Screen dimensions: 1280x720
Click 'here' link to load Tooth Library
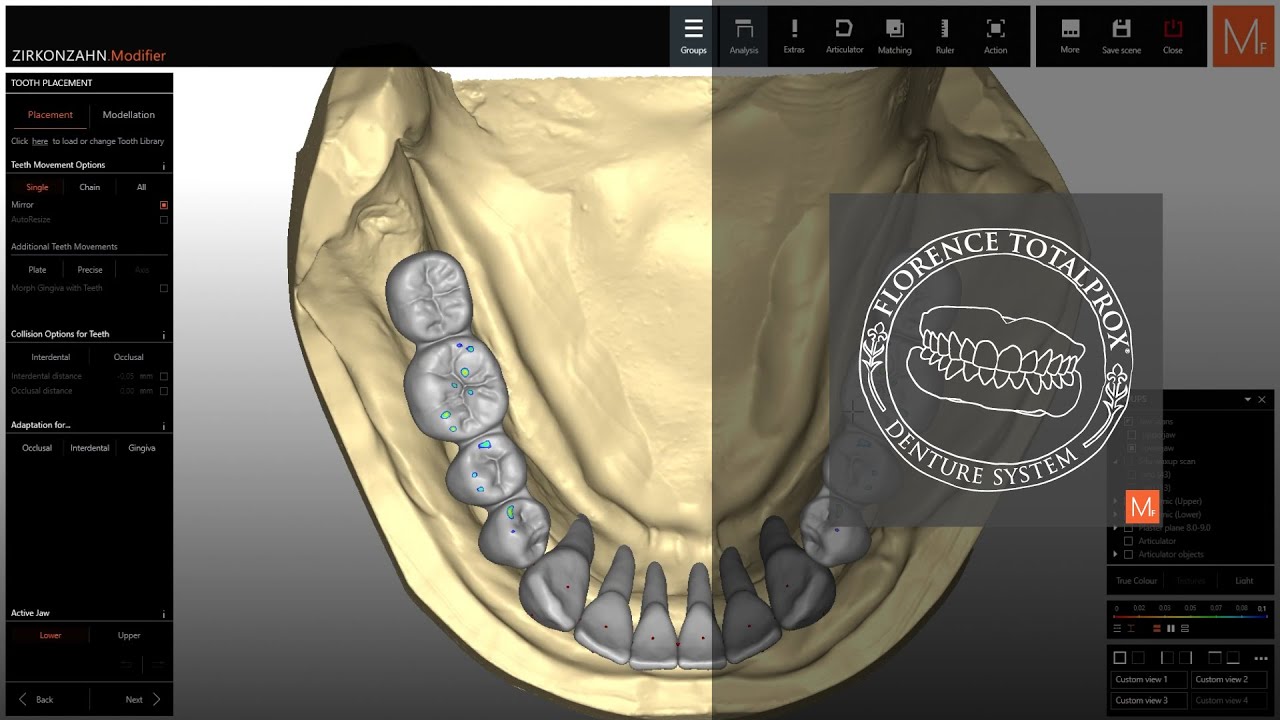pos(40,142)
